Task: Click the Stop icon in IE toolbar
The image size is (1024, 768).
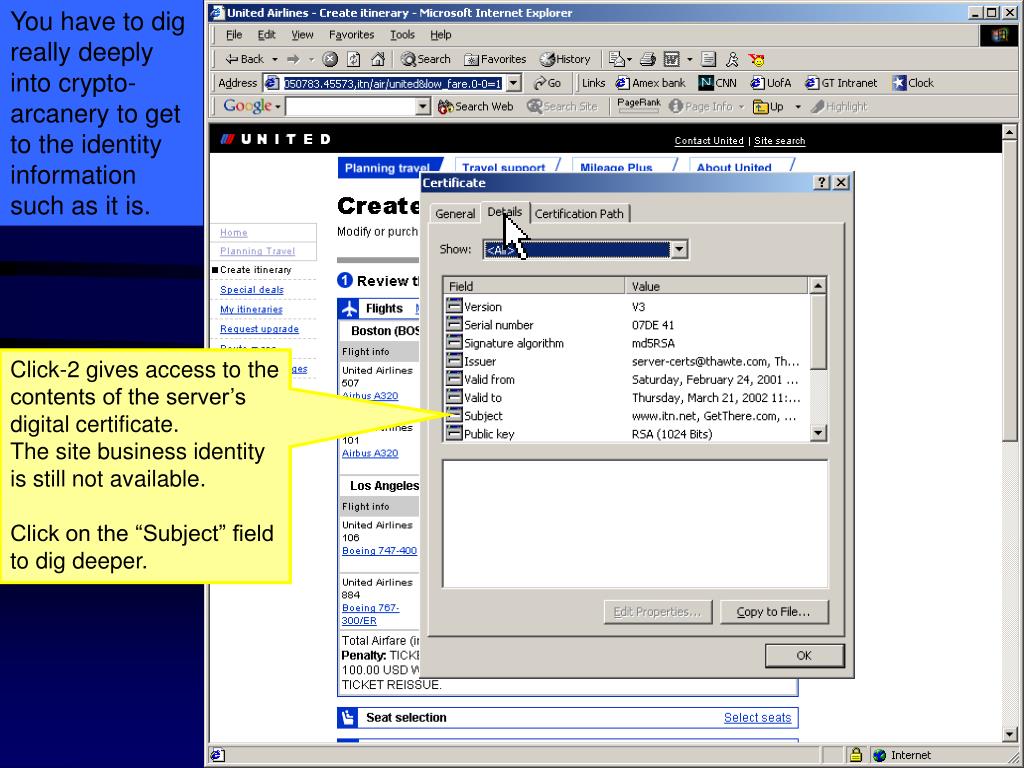Action: coord(330,59)
